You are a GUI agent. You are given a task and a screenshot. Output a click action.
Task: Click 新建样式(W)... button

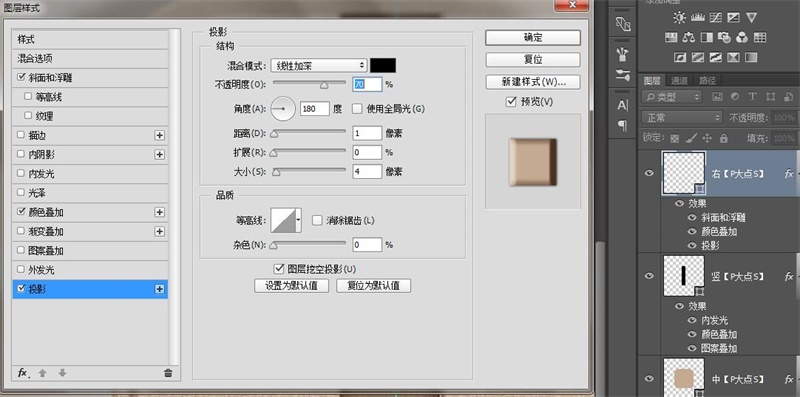click(x=533, y=82)
